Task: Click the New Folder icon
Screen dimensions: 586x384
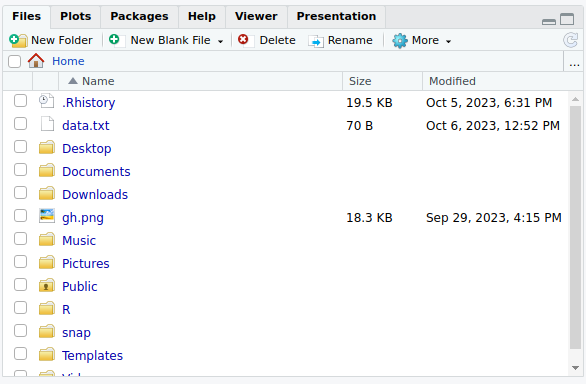Action: coord(18,40)
